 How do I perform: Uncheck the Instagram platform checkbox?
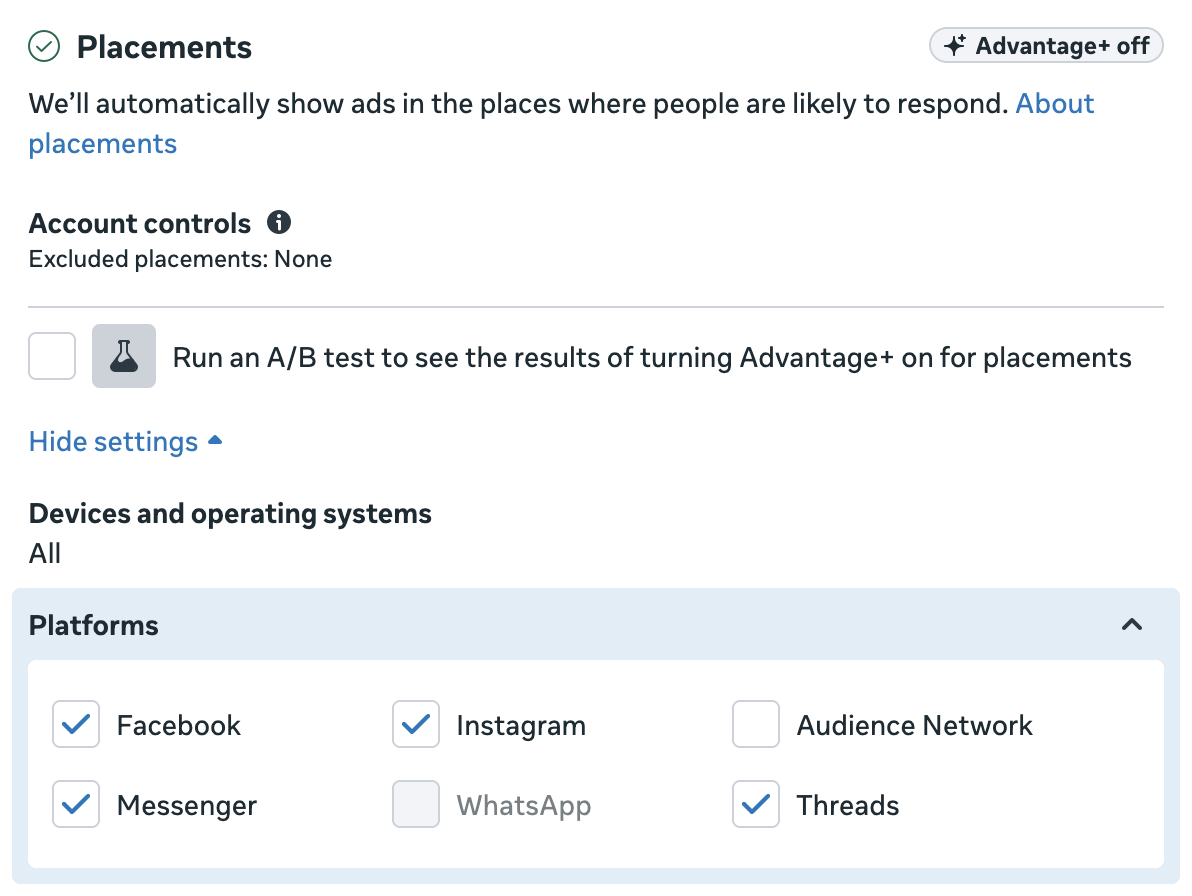(x=416, y=725)
